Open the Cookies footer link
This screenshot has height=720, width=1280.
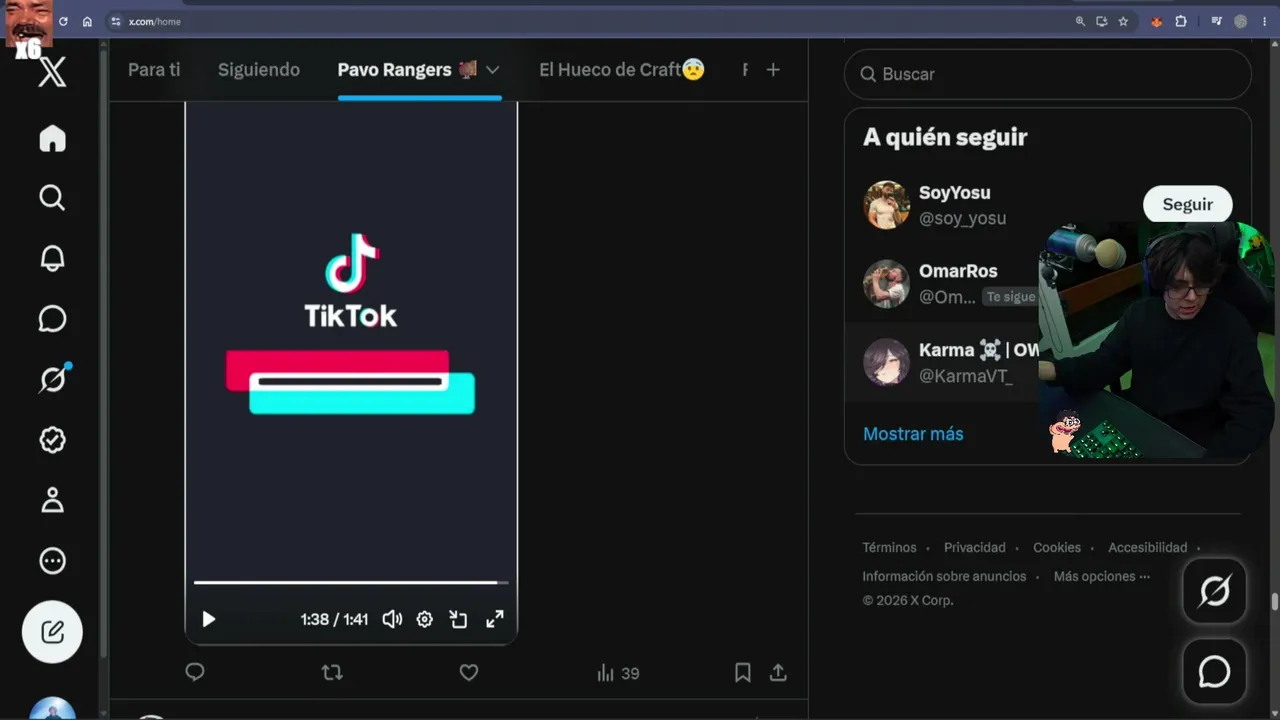pos(1057,547)
